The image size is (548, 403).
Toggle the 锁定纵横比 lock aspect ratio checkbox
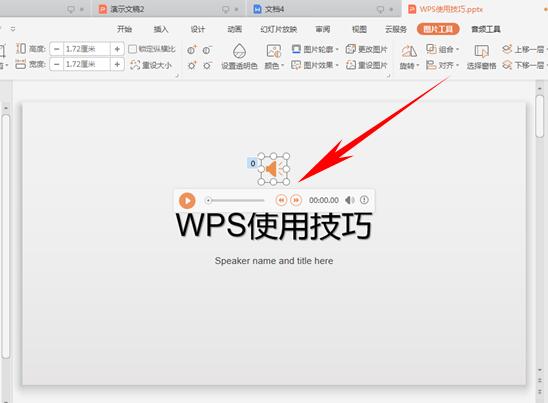[132, 49]
